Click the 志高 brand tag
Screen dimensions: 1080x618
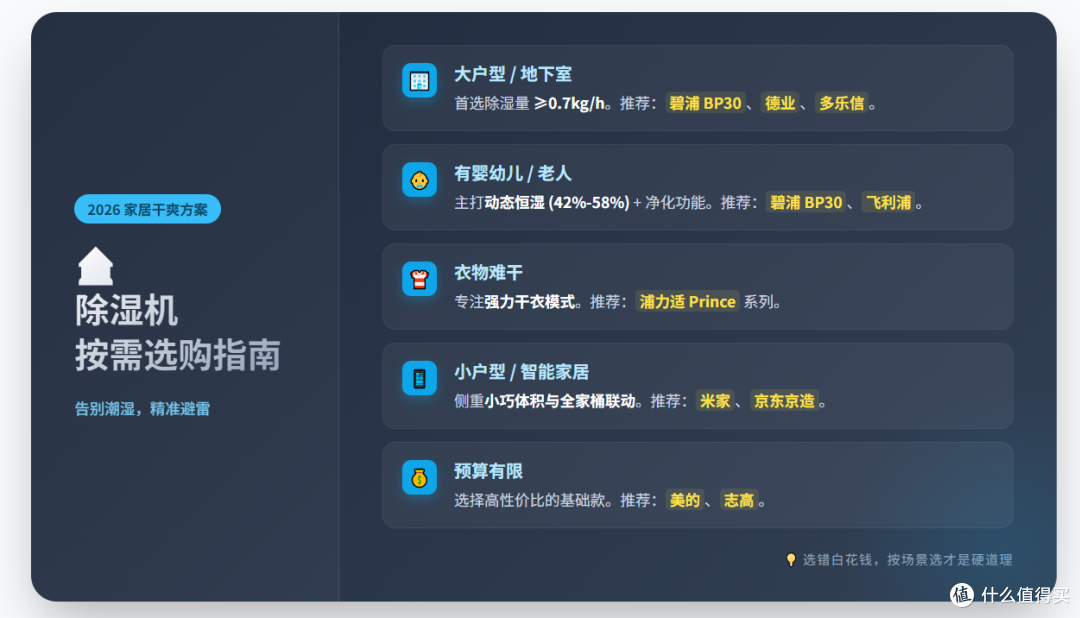click(x=738, y=500)
